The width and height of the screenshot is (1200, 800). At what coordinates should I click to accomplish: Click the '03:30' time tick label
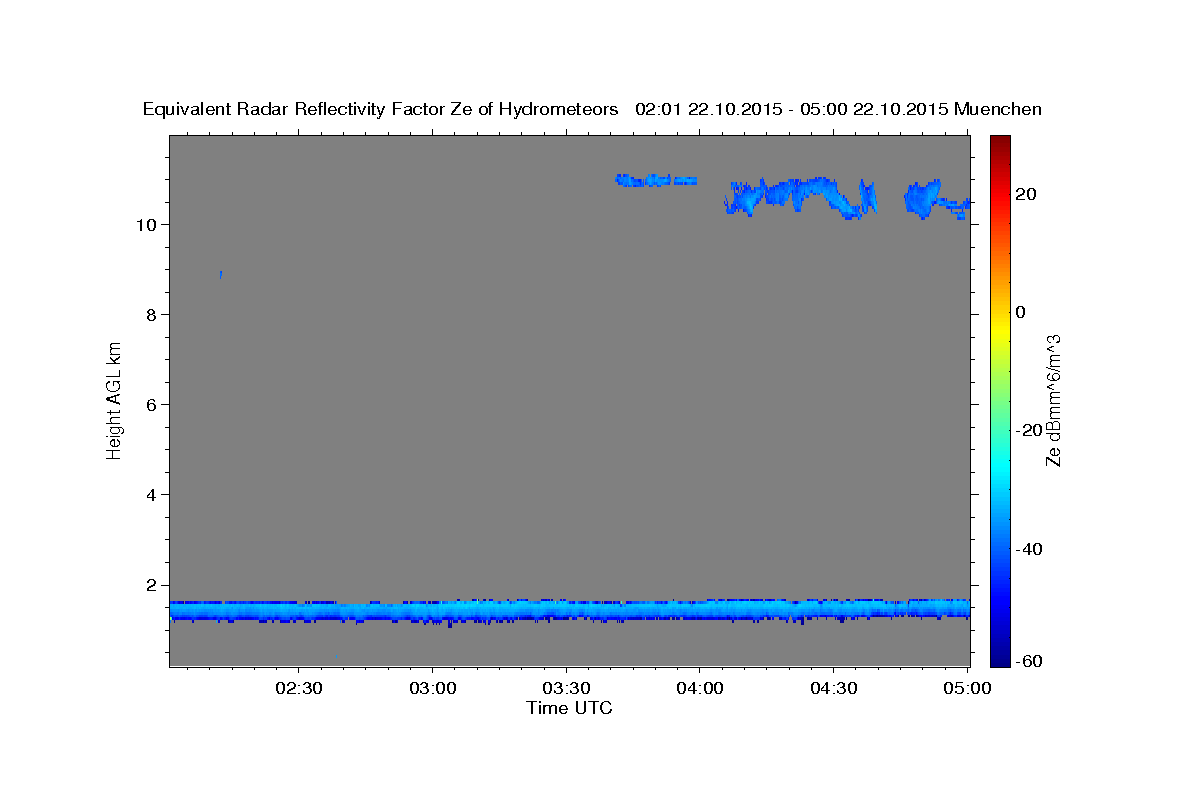pyautogui.click(x=567, y=689)
